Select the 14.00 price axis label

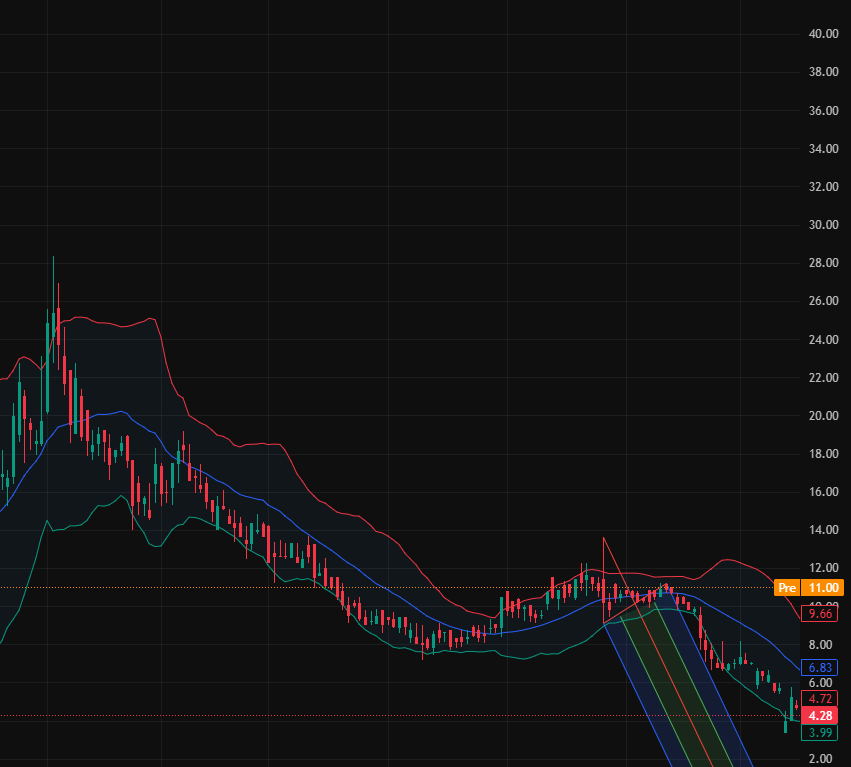coord(823,530)
